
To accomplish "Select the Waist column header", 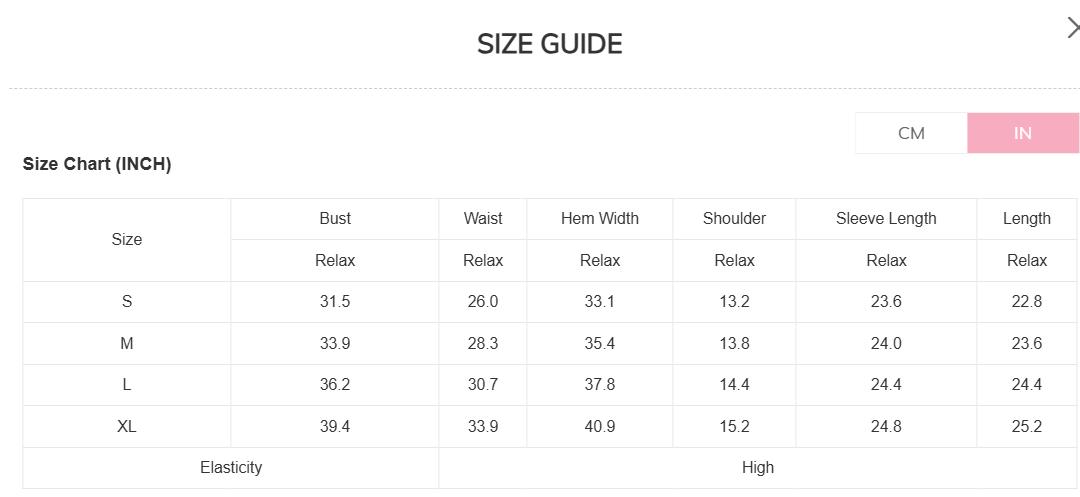I will (483, 219).
